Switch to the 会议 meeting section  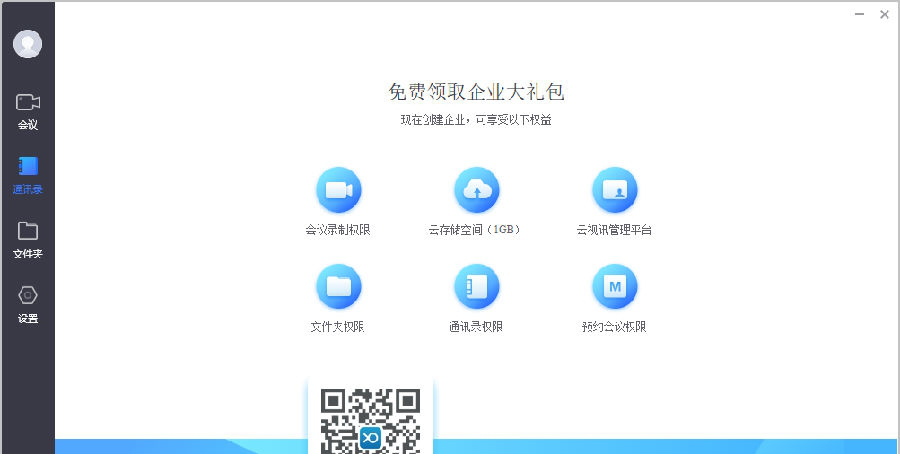point(28,111)
